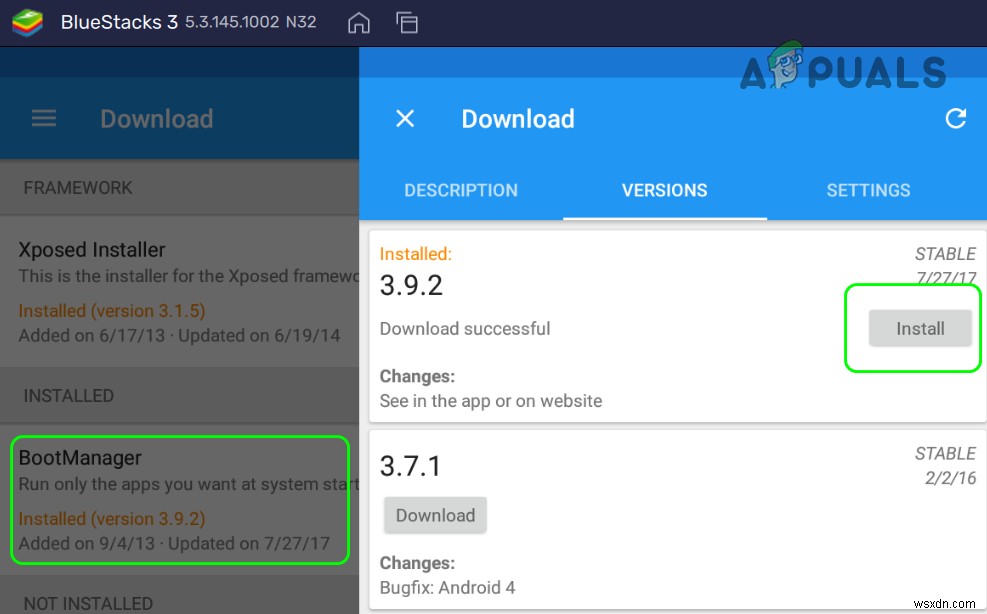This screenshot has height=614, width=987.
Task: Refresh the Download page
Action: [956, 118]
